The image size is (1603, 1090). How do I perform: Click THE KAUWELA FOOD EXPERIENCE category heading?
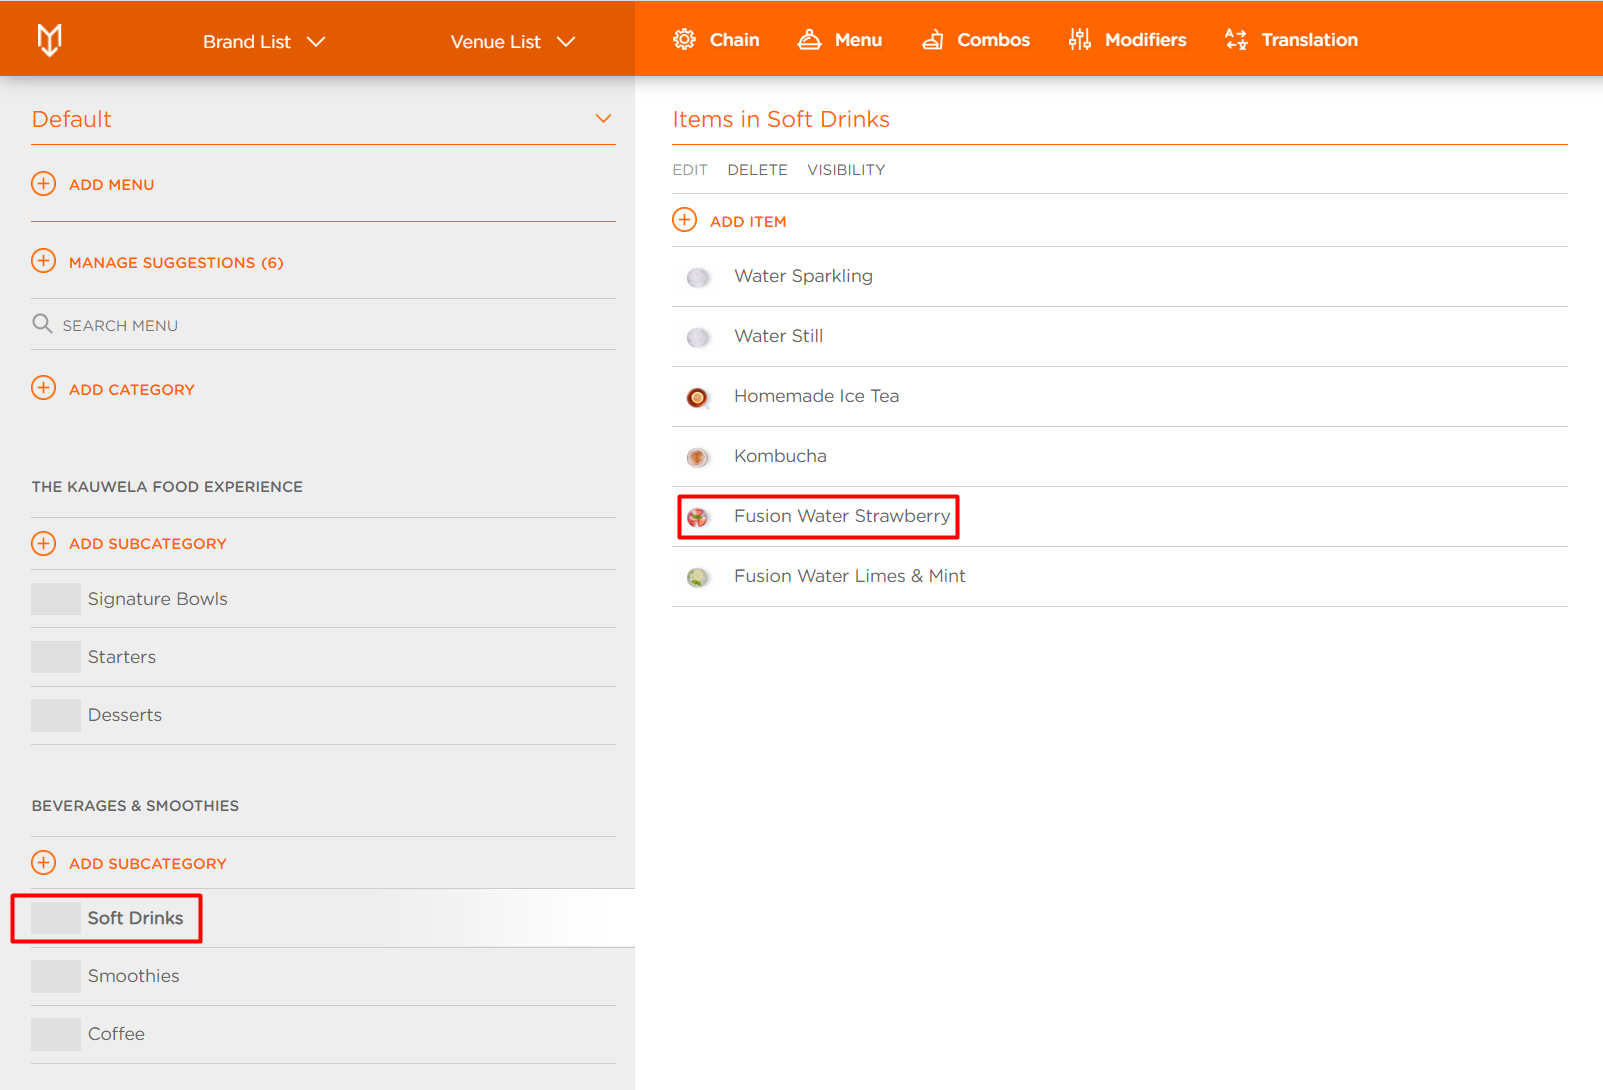[x=167, y=487]
